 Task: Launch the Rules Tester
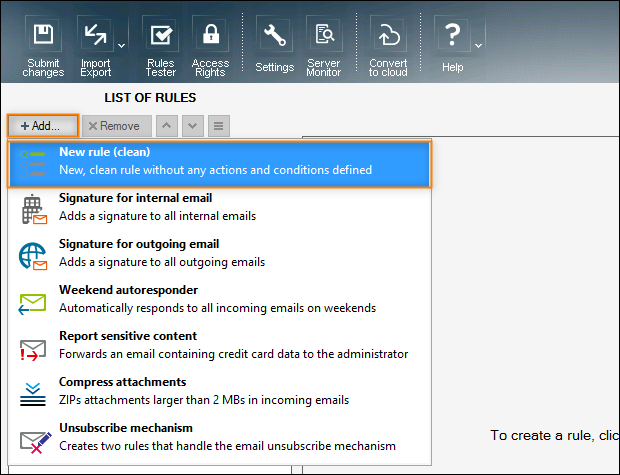[160, 37]
